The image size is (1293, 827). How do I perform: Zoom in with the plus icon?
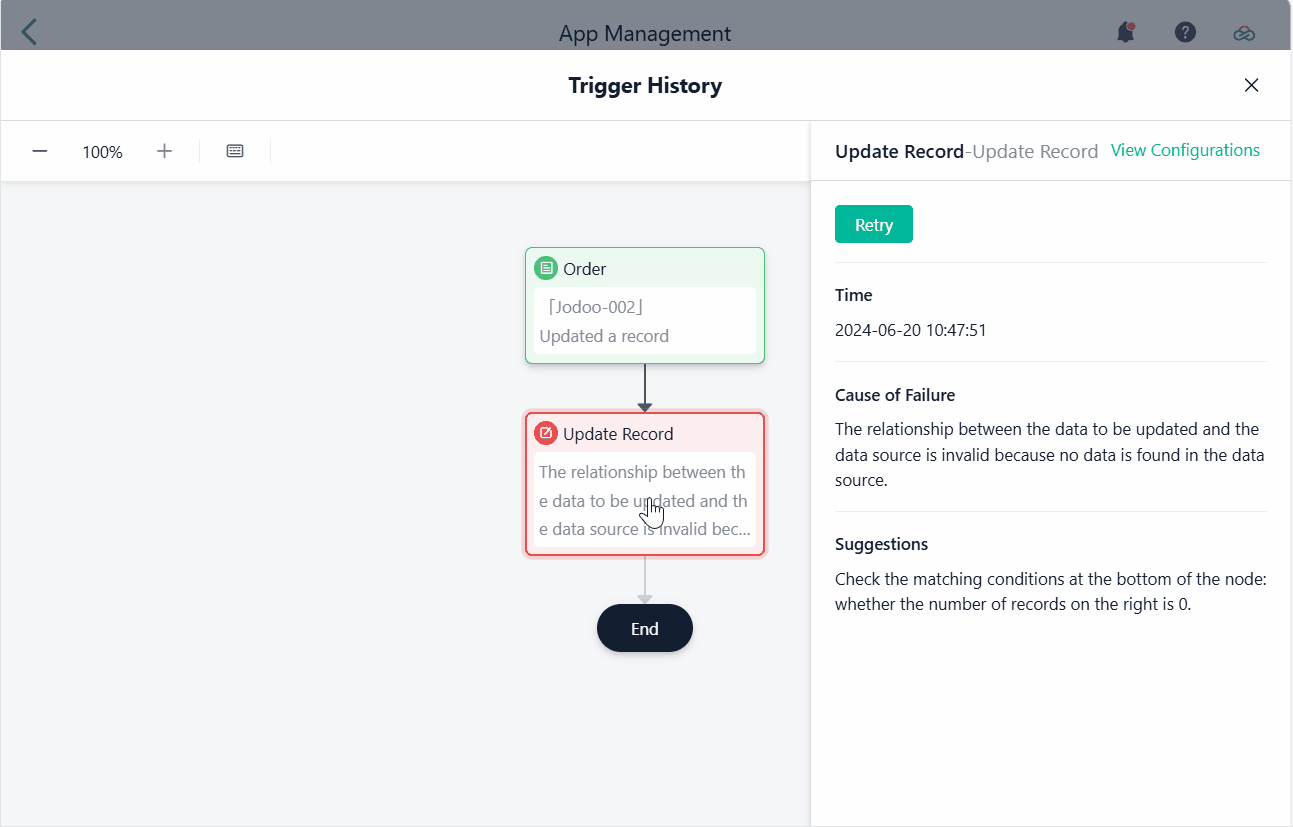click(165, 151)
